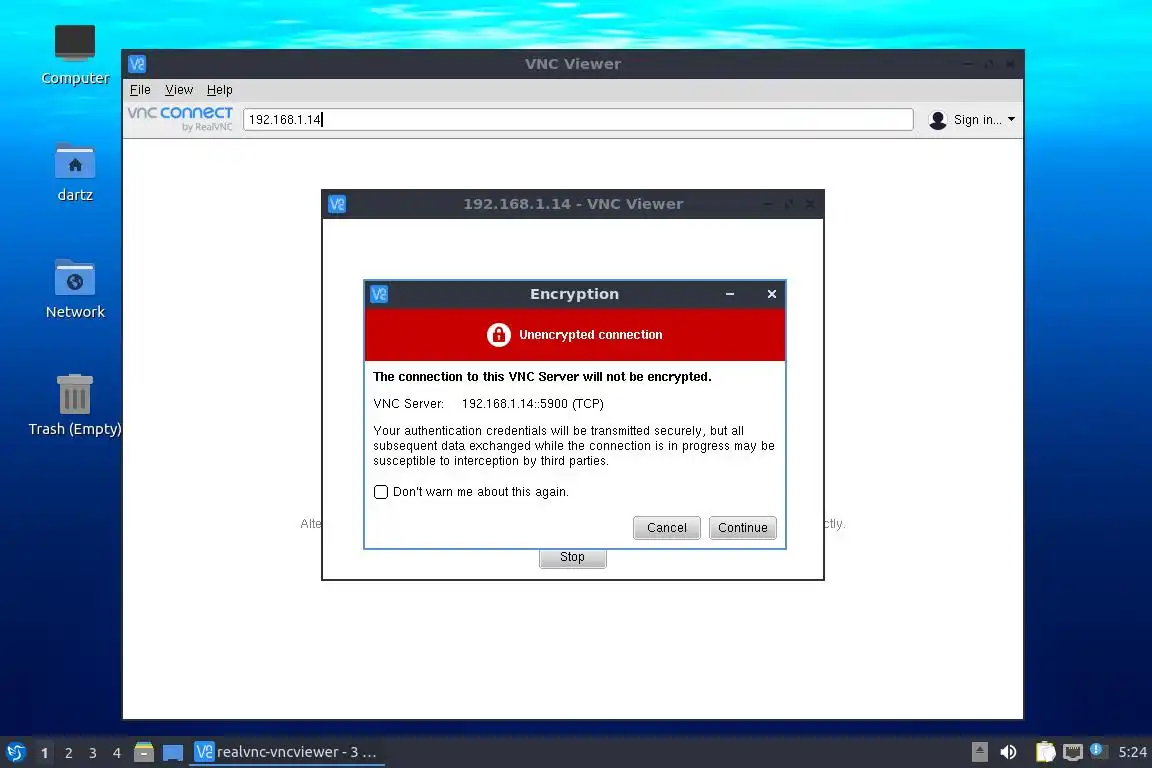Viewport: 1152px width, 768px height.
Task: Open the View menu
Action: [x=179, y=90]
